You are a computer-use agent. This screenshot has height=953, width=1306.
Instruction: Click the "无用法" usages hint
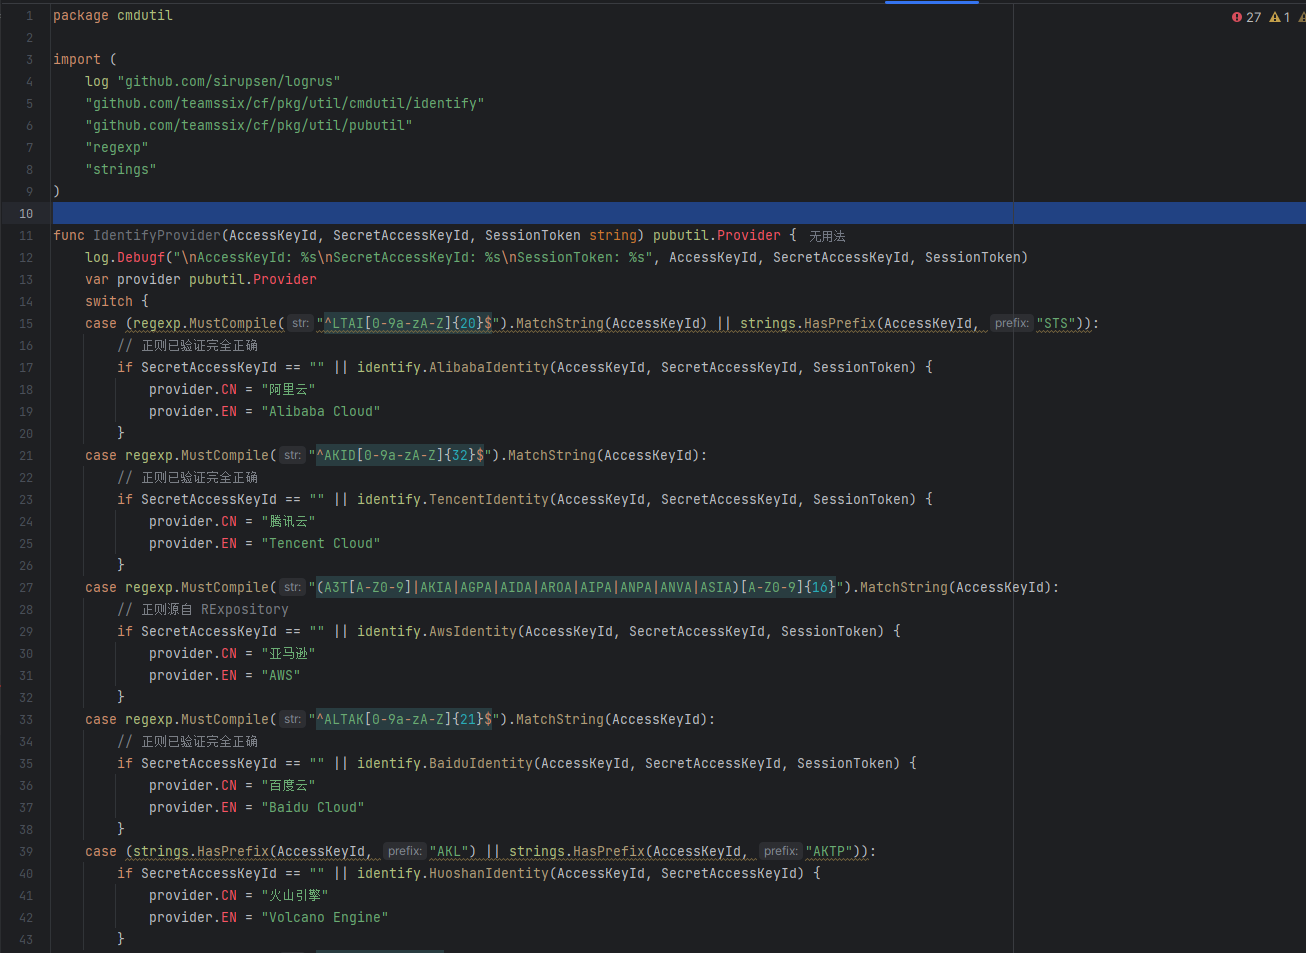coord(827,236)
